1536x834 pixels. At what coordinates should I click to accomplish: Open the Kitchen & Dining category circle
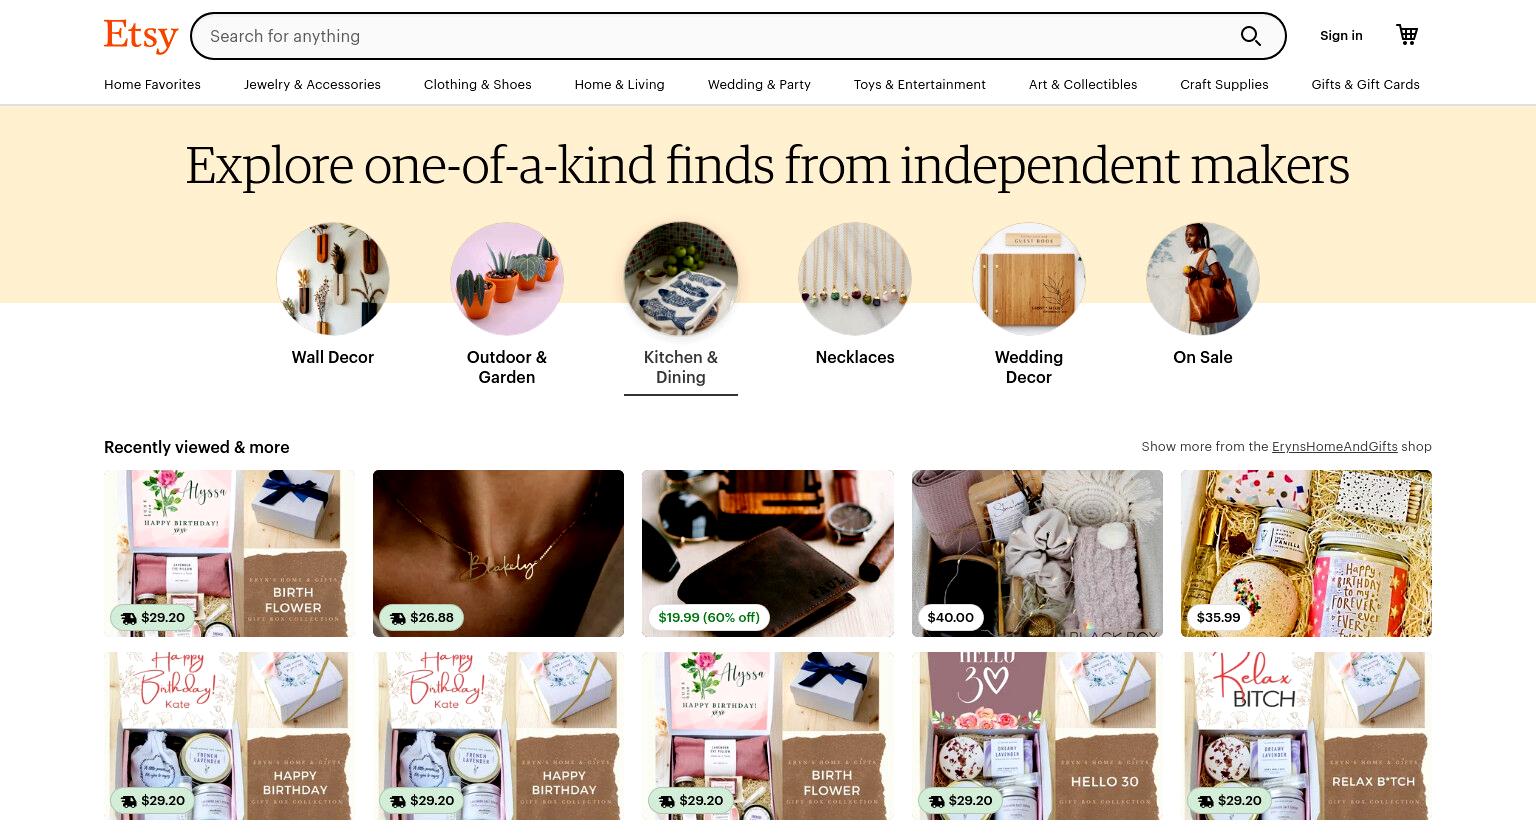681,279
